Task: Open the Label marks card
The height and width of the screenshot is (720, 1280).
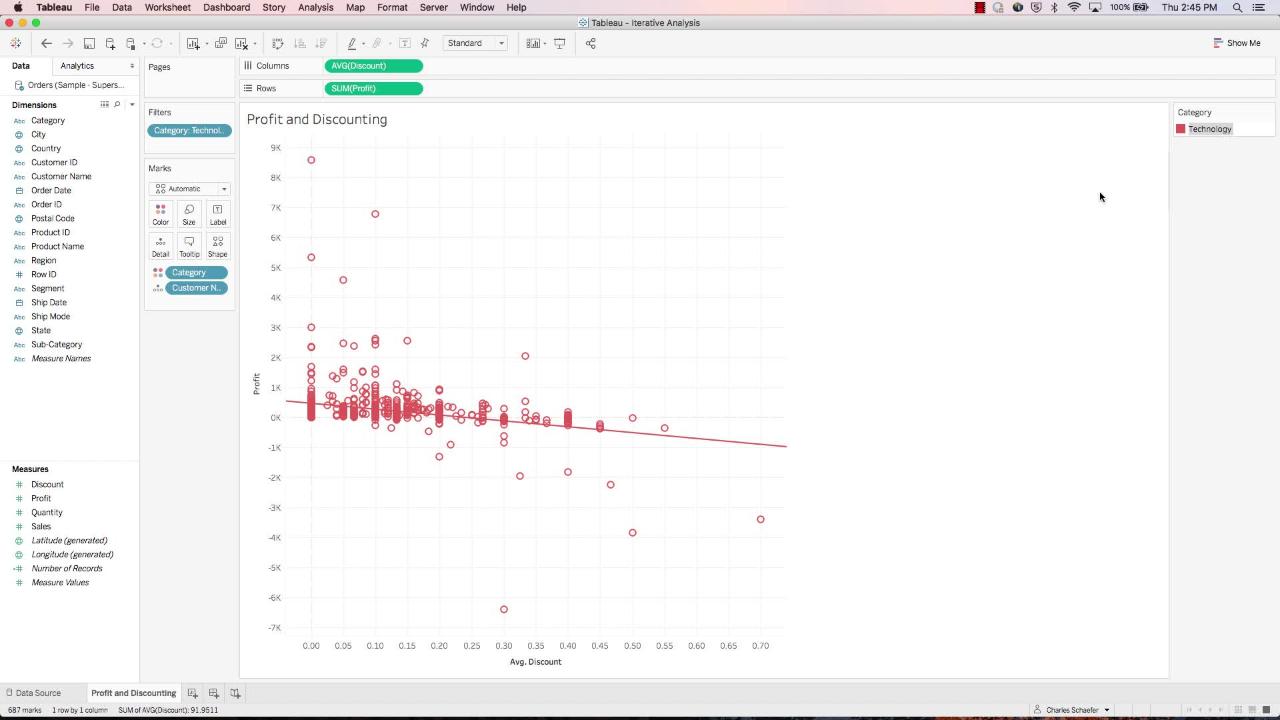Action: [x=218, y=214]
